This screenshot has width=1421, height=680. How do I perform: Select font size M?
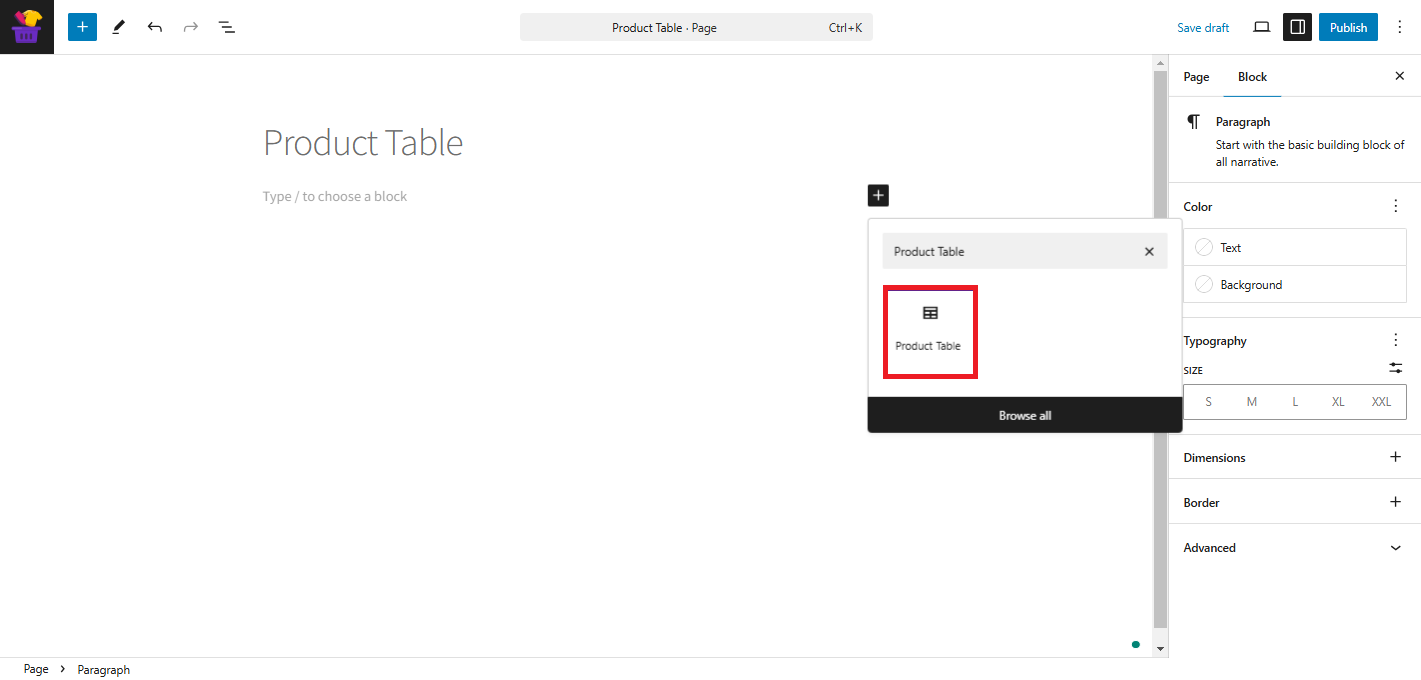point(1251,402)
